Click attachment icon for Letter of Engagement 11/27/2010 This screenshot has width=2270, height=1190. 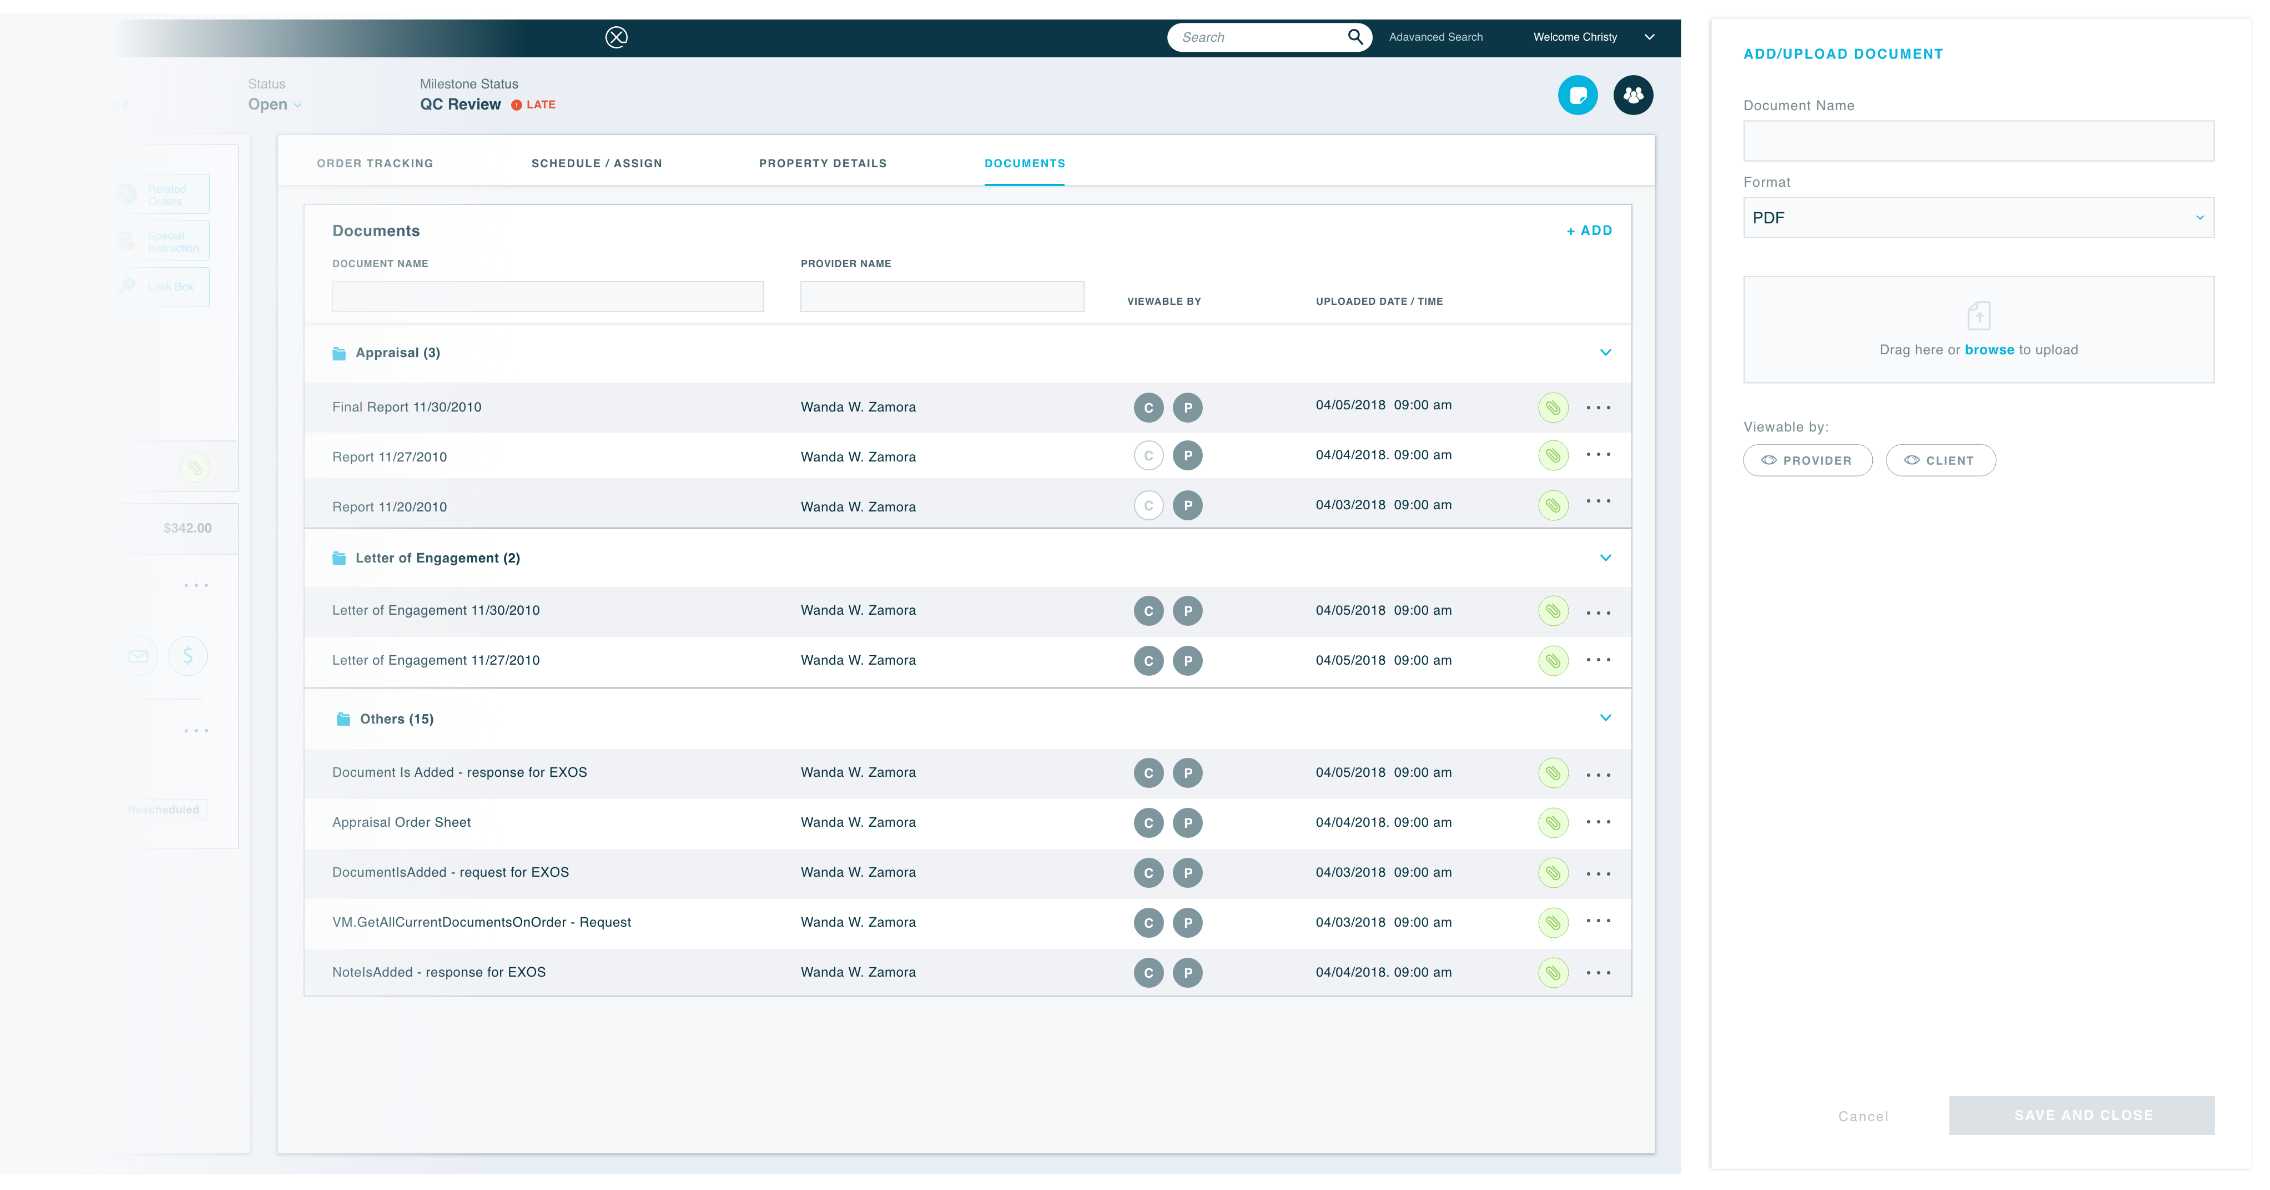point(1552,661)
